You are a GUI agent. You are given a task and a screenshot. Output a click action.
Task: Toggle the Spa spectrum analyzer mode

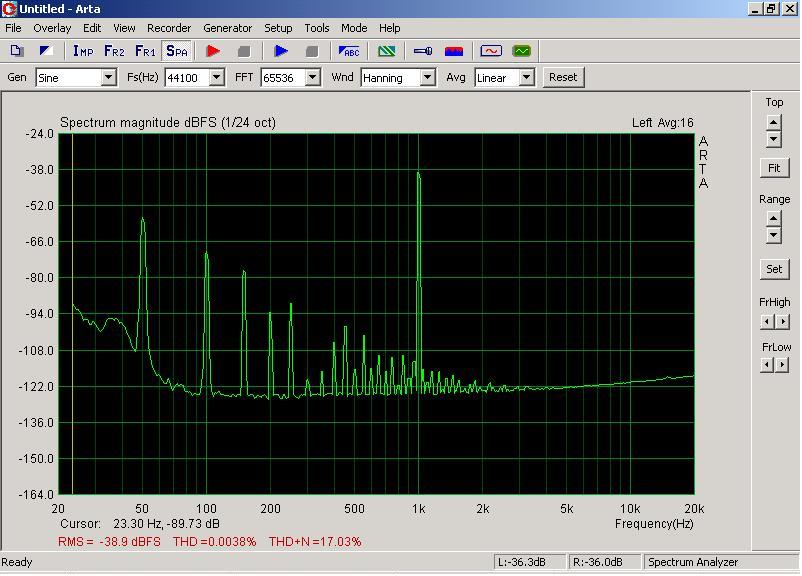177,51
